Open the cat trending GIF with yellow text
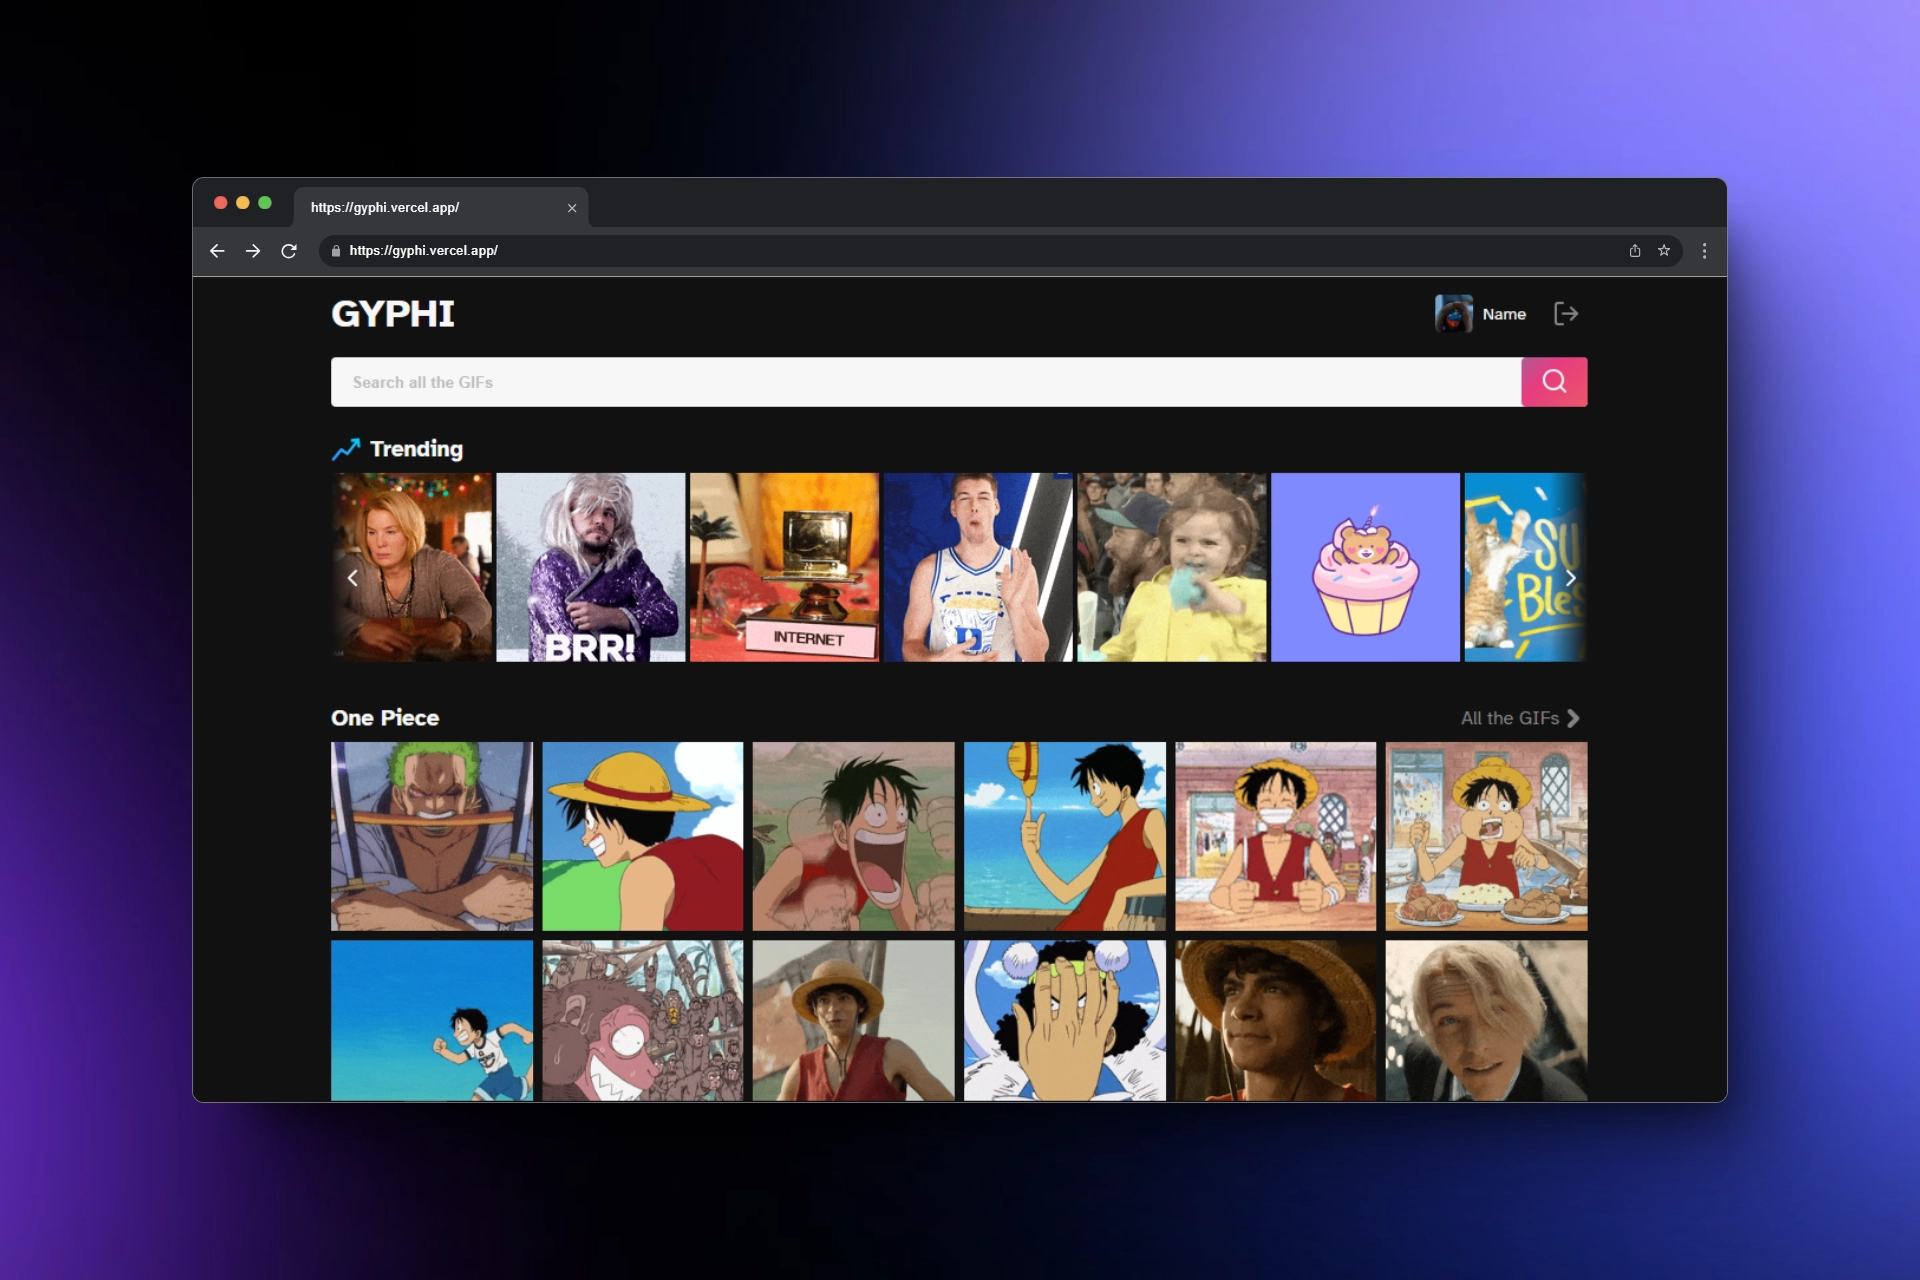1920x1280 pixels. (x=1525, y=567)
